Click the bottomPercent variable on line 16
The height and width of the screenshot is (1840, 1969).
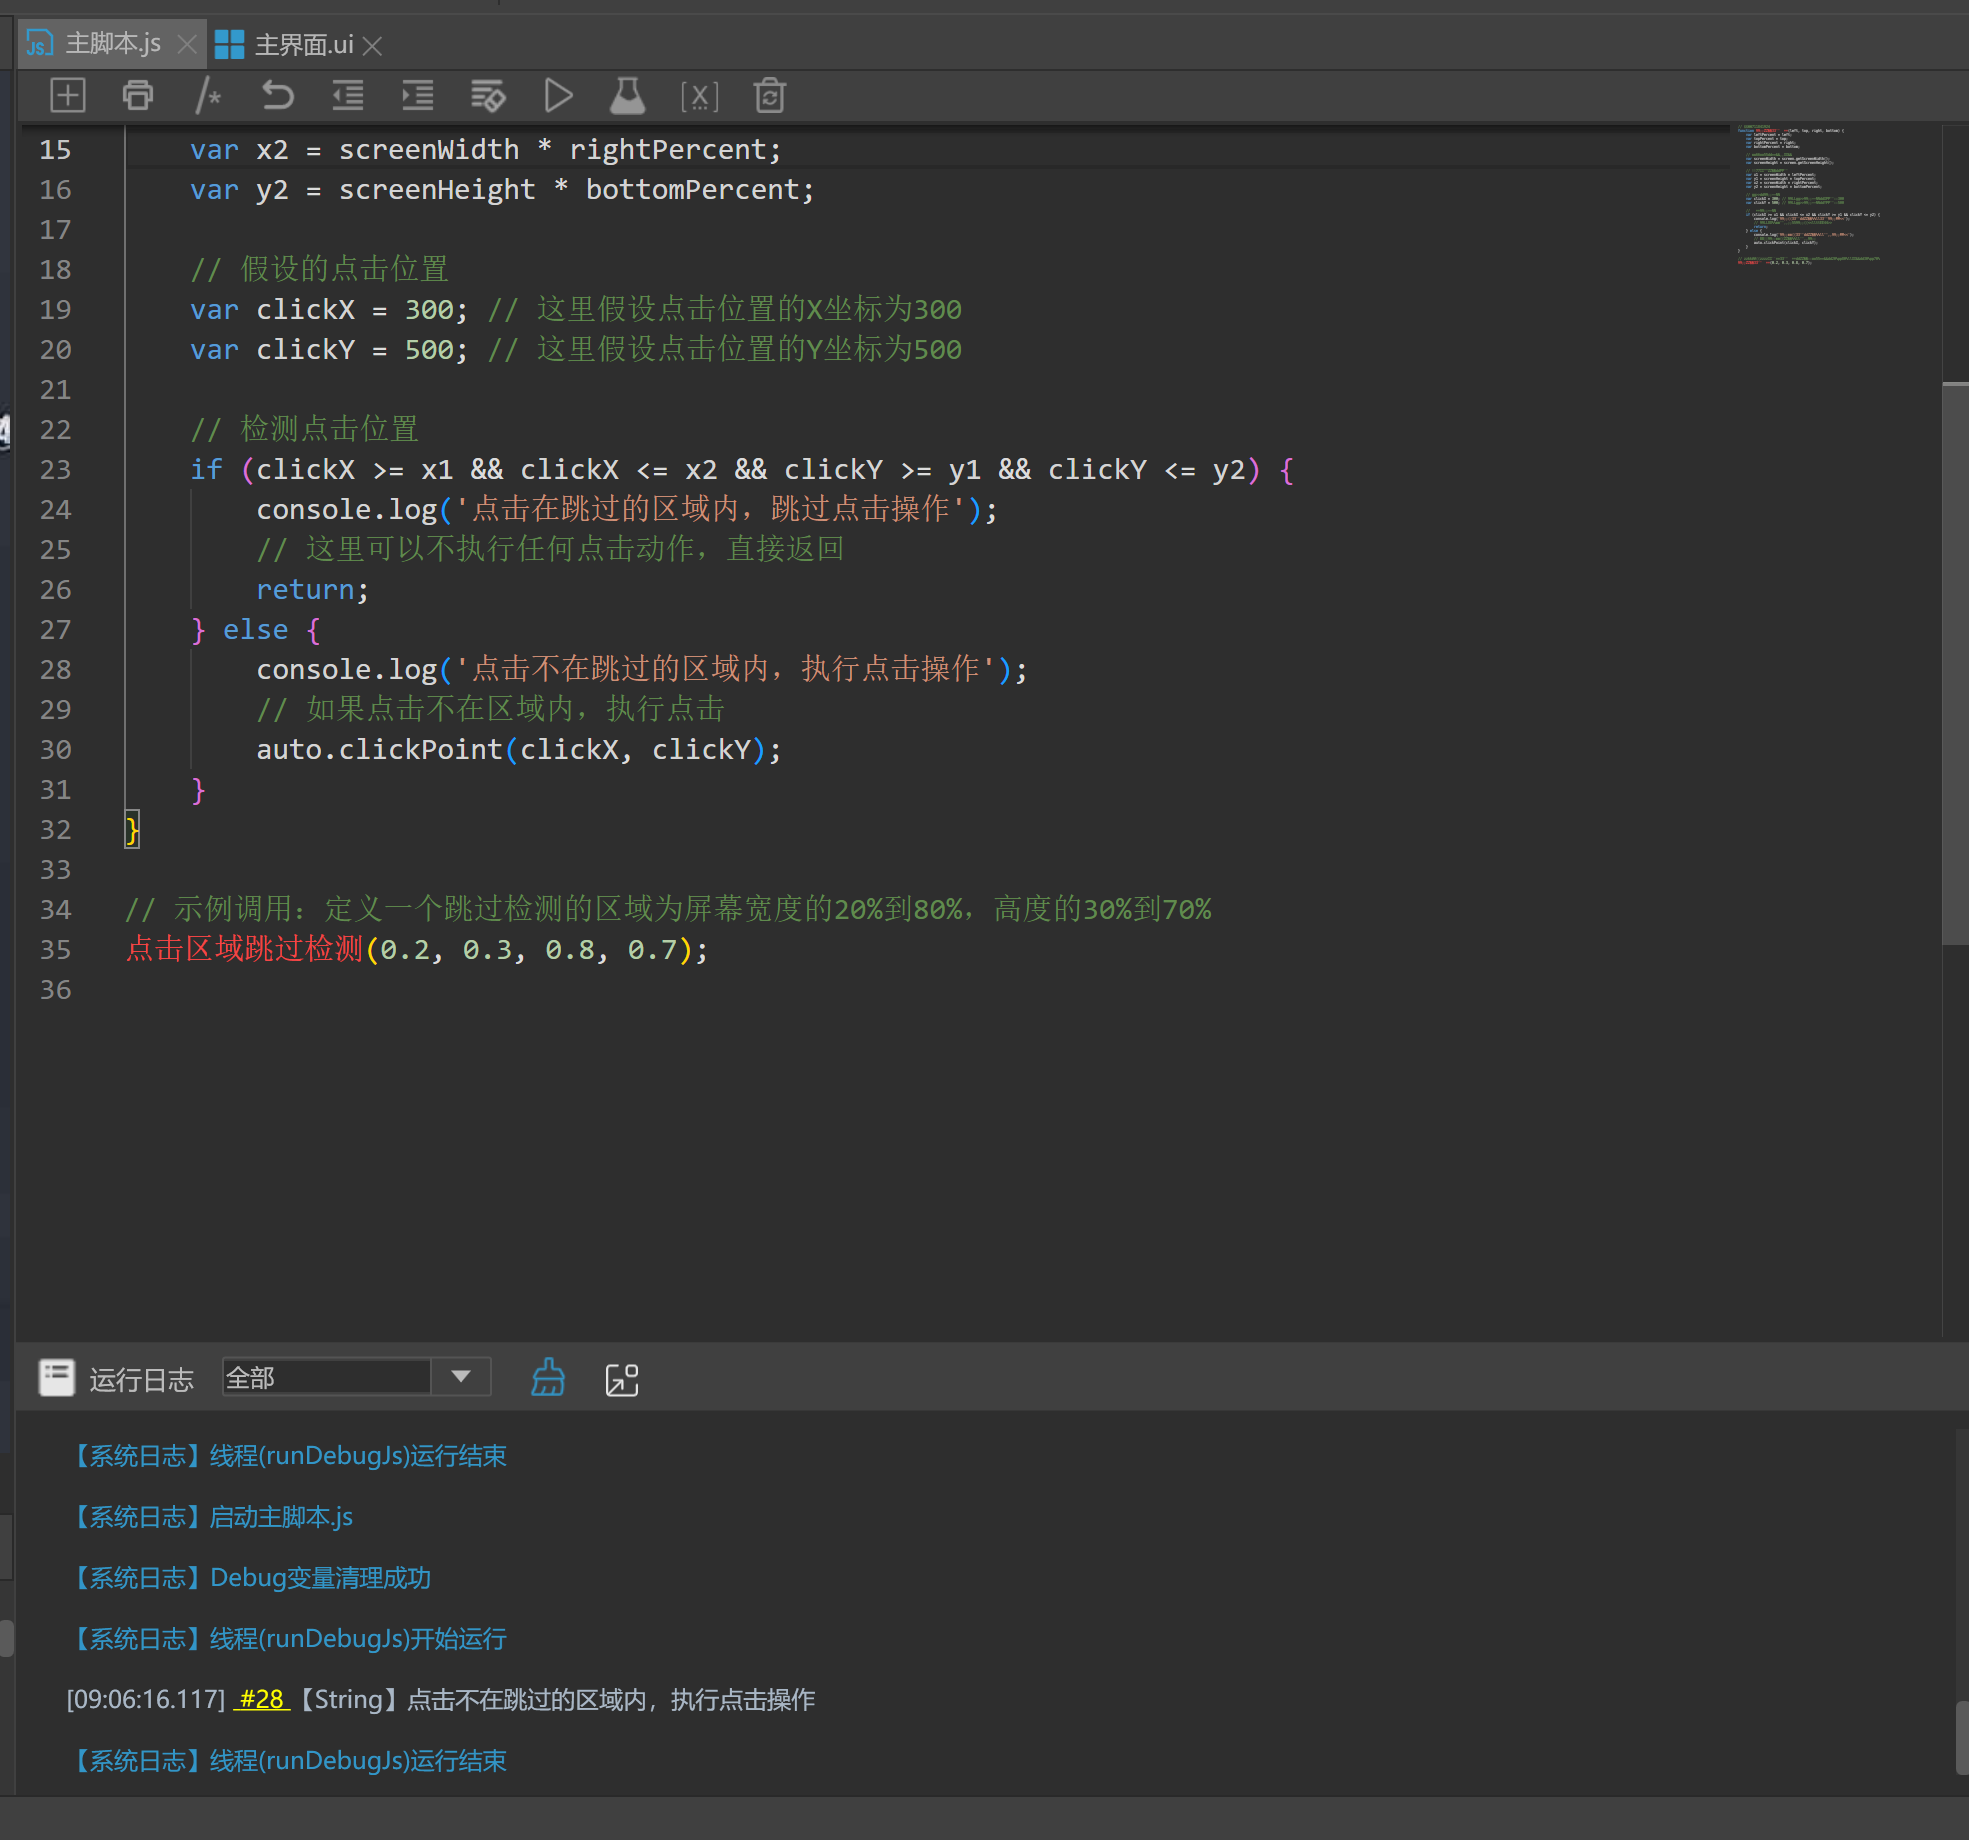pyautogui.click(x=691, y=190)
